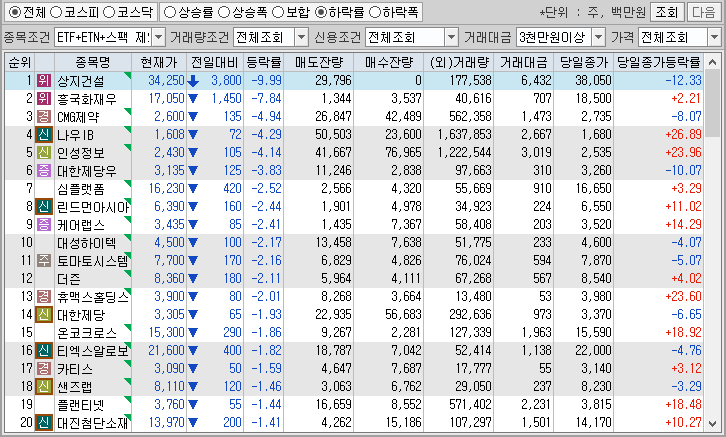
Task: Click the 신 badge icon for 인성정보
Action: (44, 152)
